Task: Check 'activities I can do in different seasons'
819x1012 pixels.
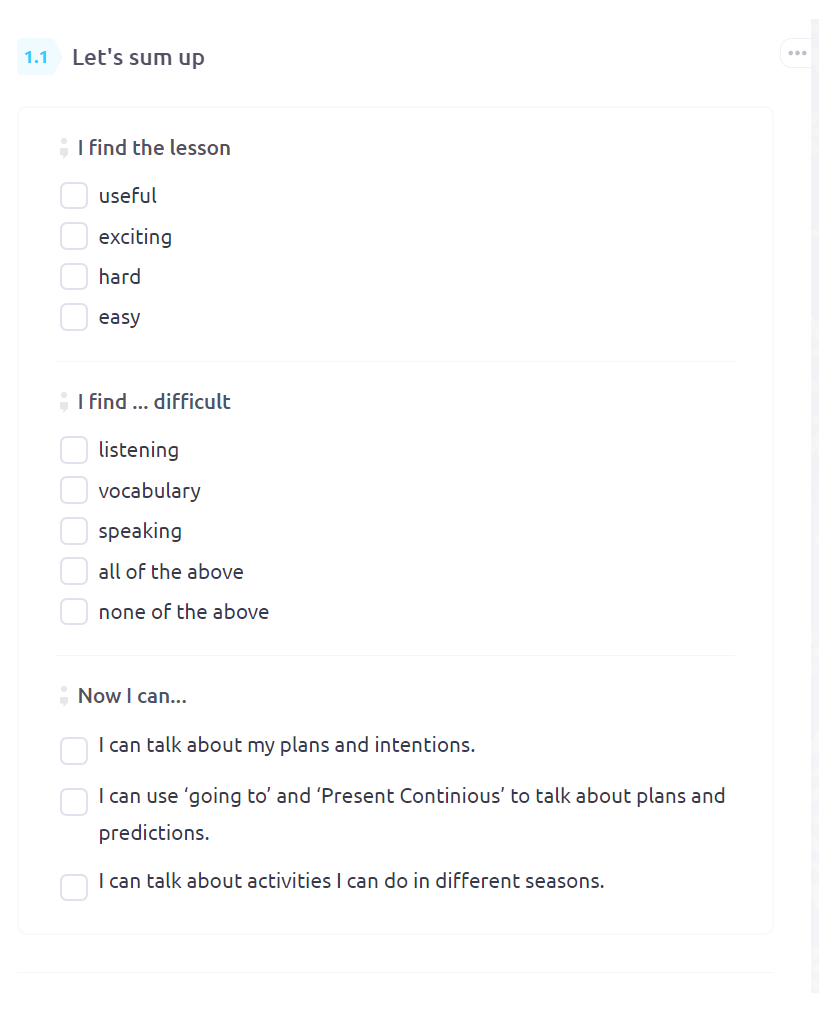Action: coord(74,887)
